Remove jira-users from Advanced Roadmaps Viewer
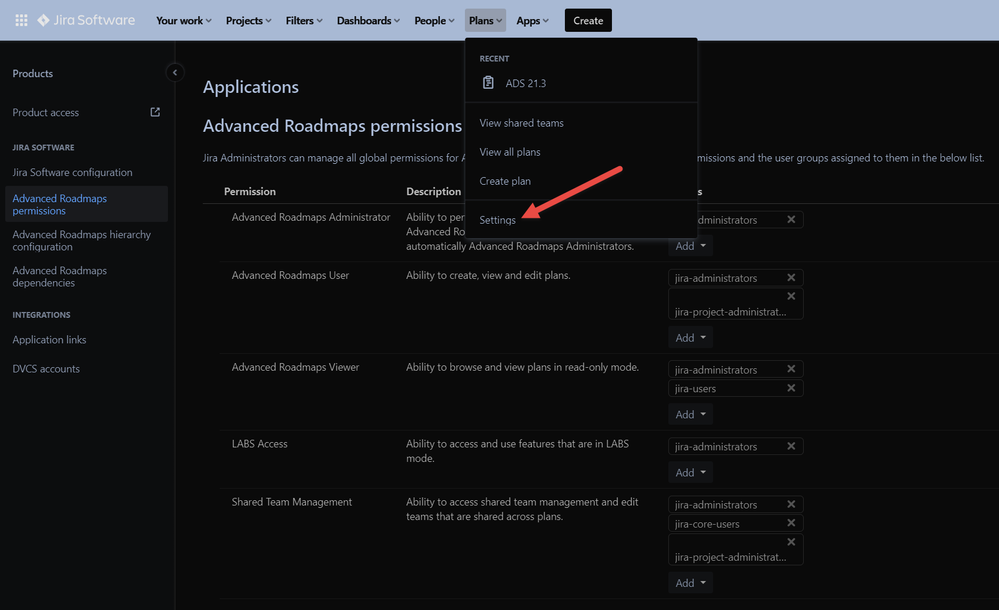This screenshot has width=999, height=610. 791,388
